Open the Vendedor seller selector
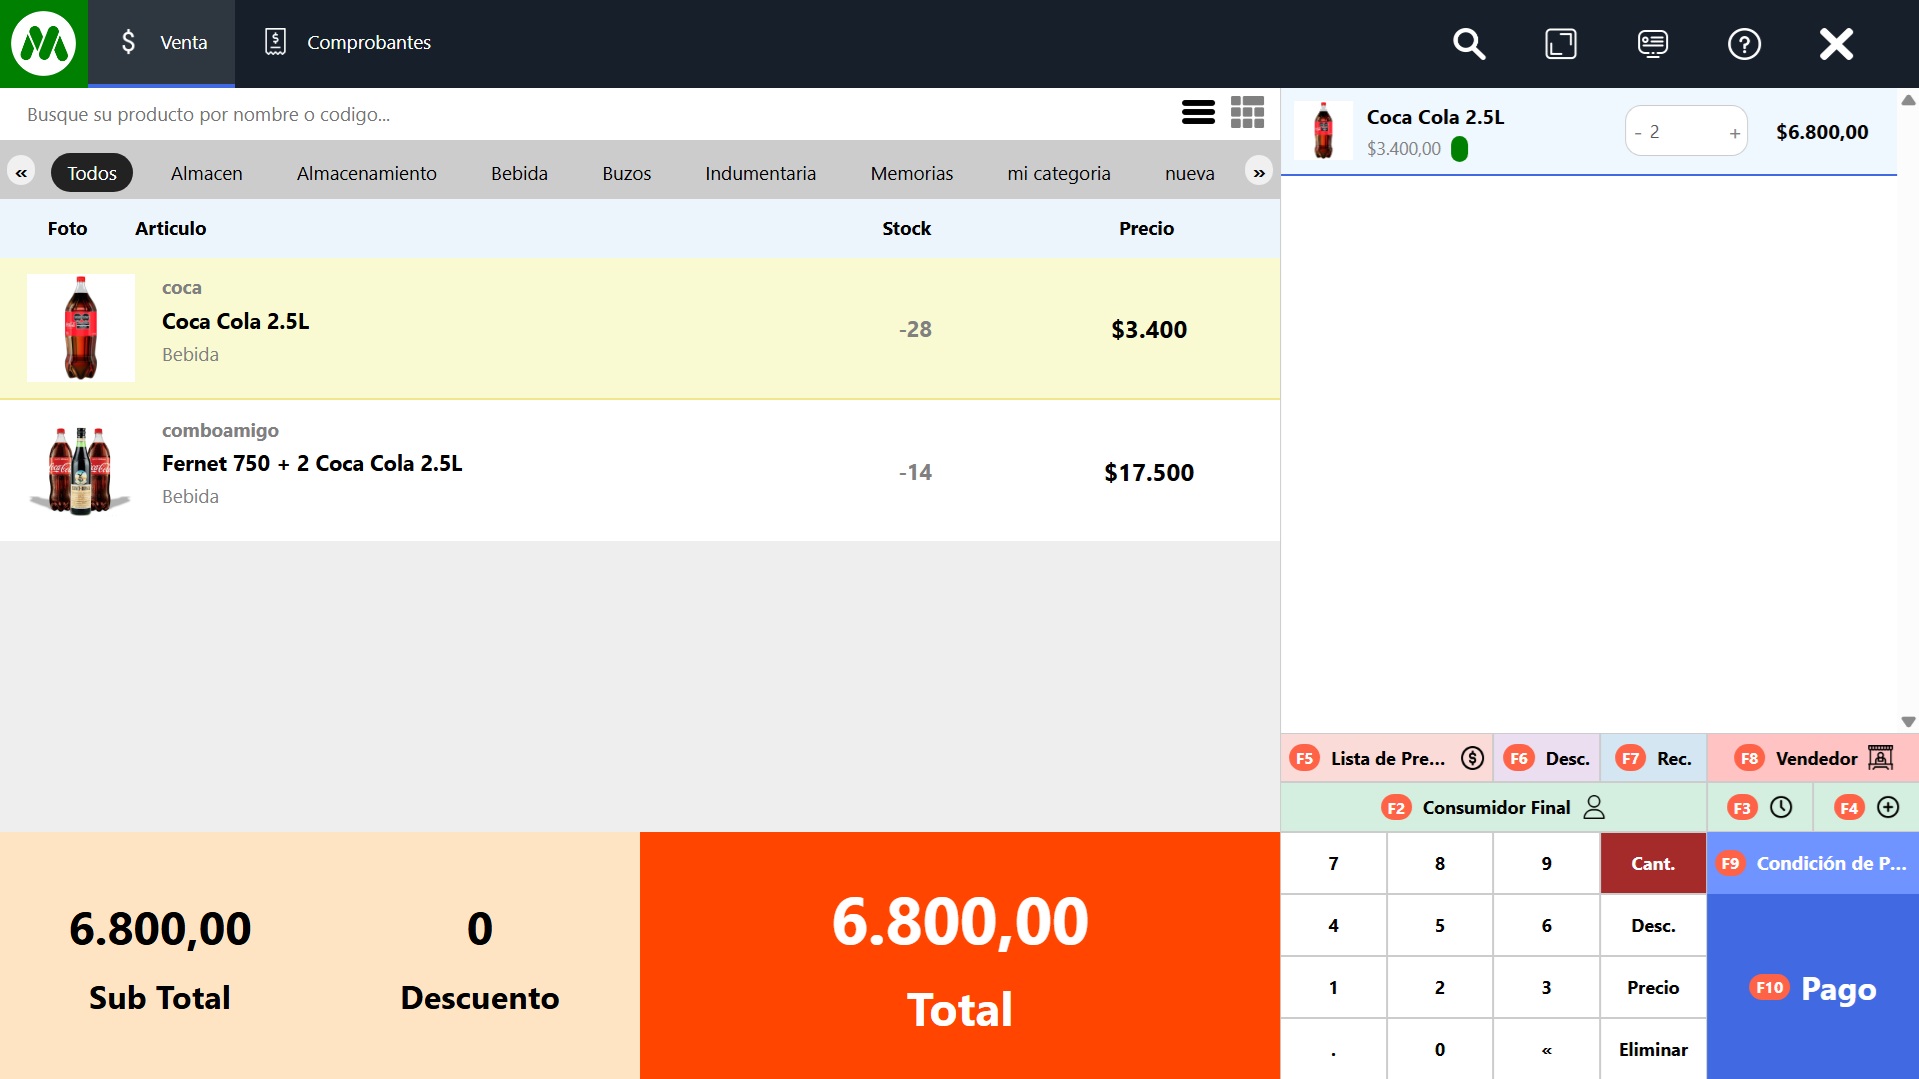Image resolution: width=1919 pixels, height=1079 pixels. tap(1813, 759)
